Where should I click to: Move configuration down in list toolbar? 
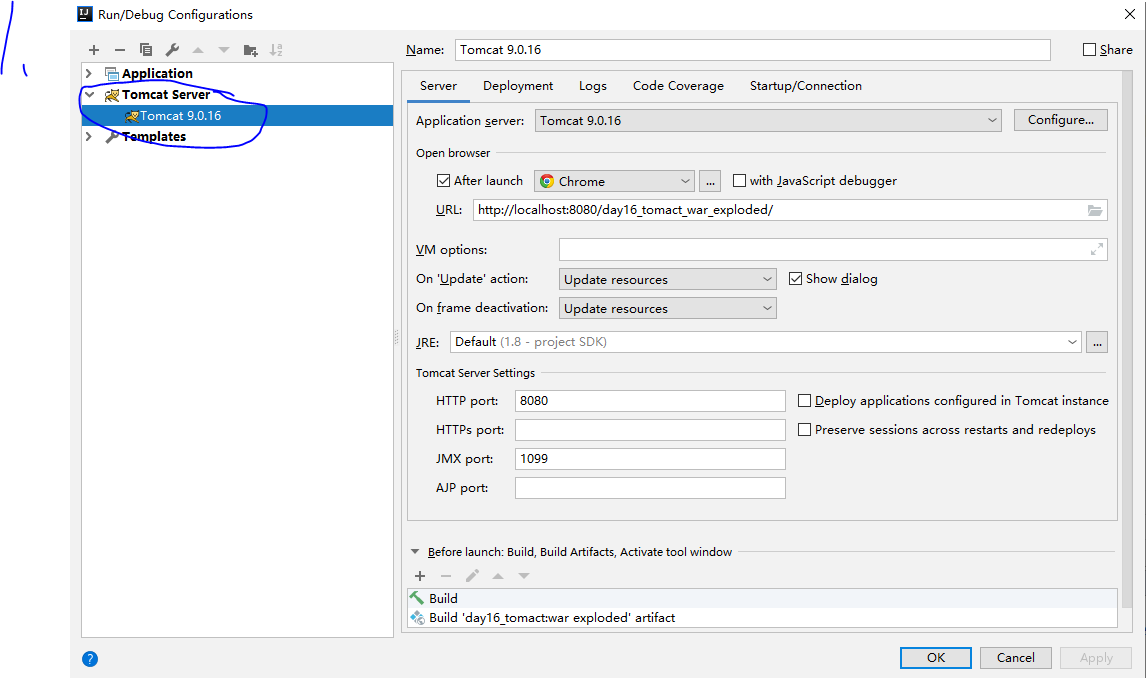point(224,50)
